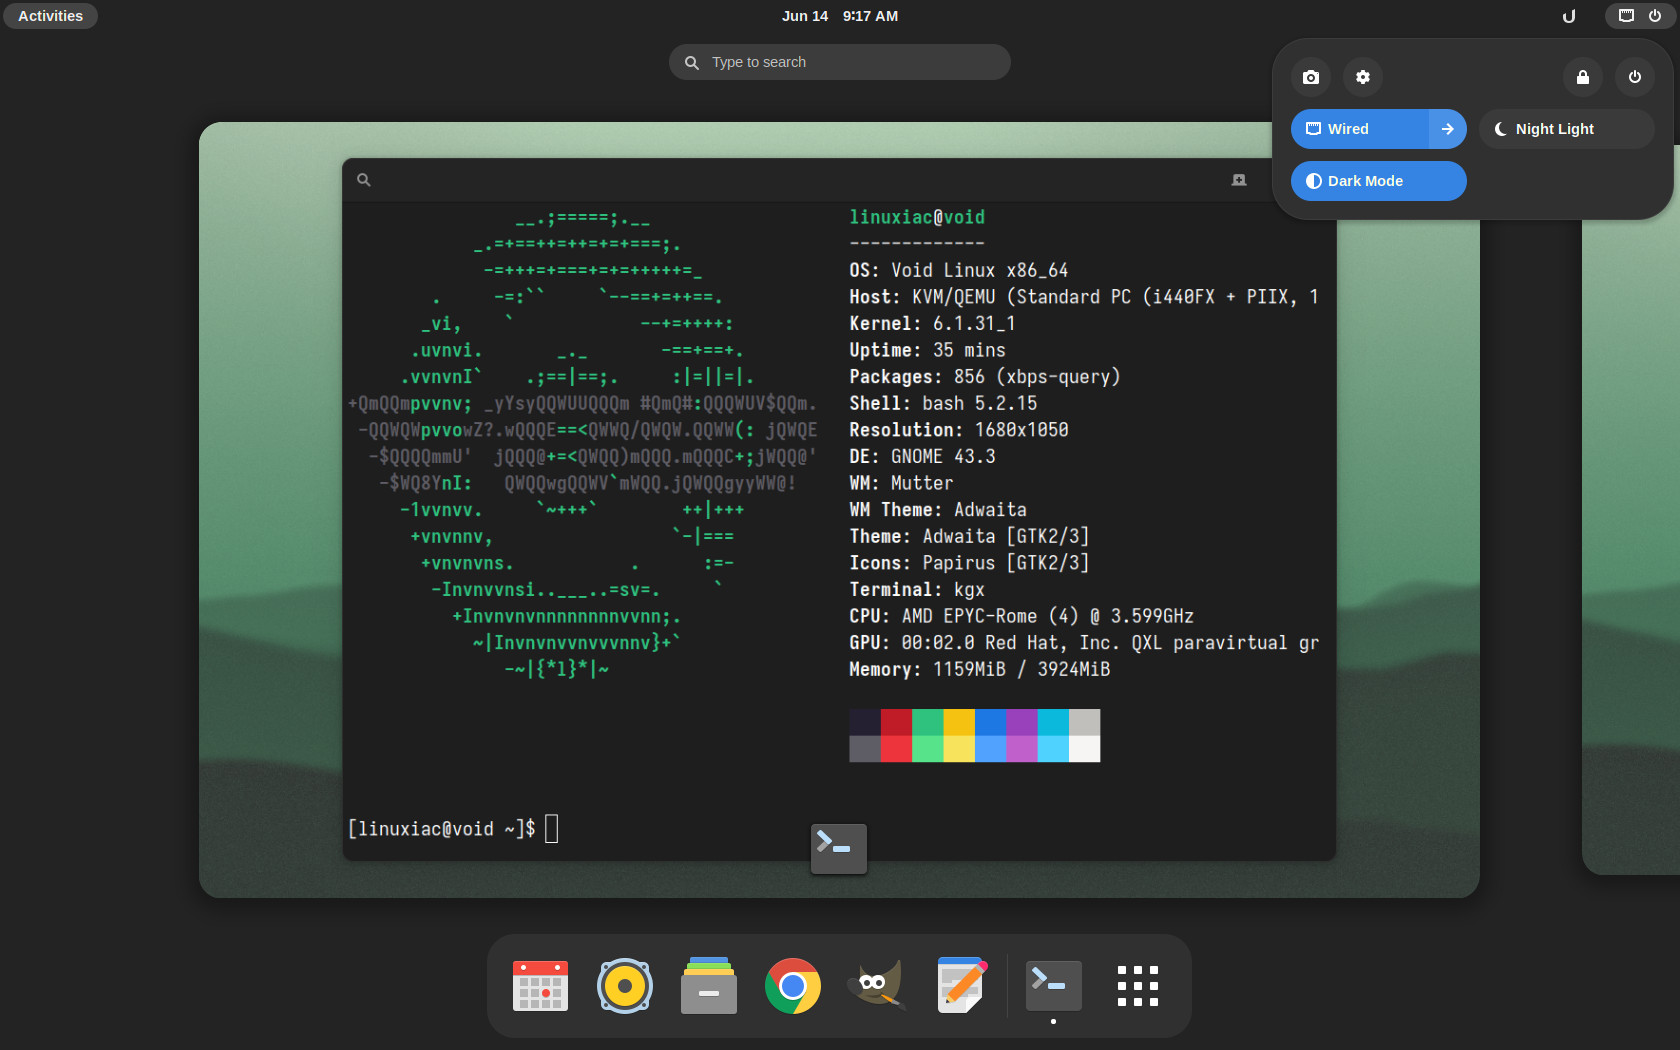Toggle the Wired network connection
The image size is (1680, 1050).
[1360, 129]
